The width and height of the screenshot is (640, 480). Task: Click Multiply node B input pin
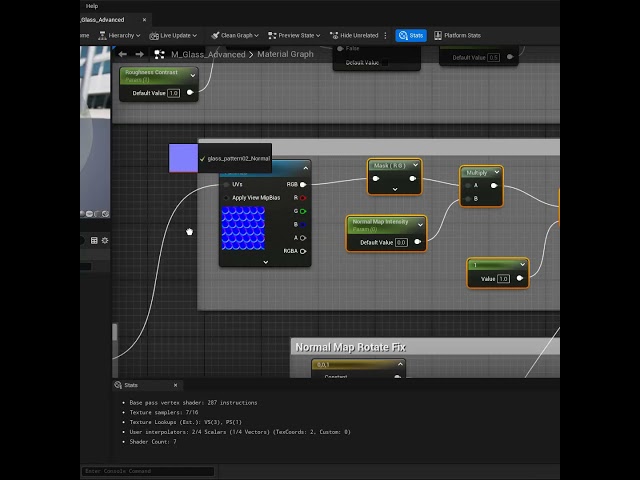[x=468, y=199]
